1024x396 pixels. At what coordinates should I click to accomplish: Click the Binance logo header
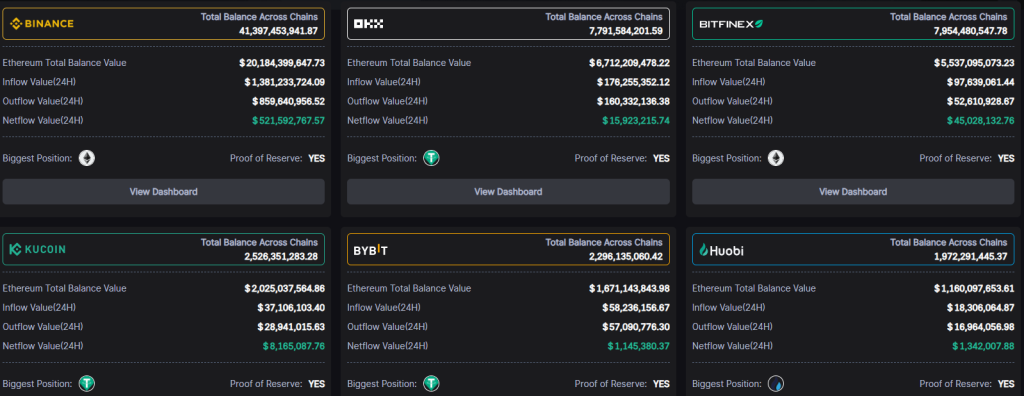point(42,24)
